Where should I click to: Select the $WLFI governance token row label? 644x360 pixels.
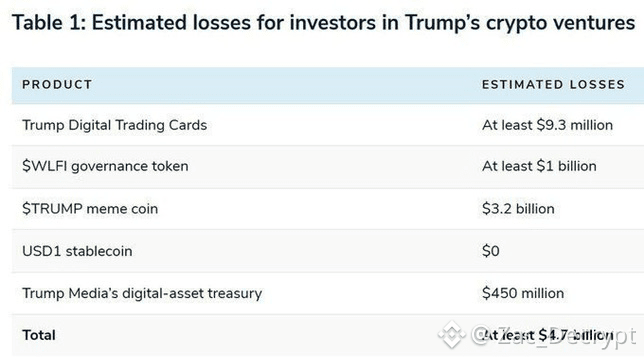coord(105,166)
